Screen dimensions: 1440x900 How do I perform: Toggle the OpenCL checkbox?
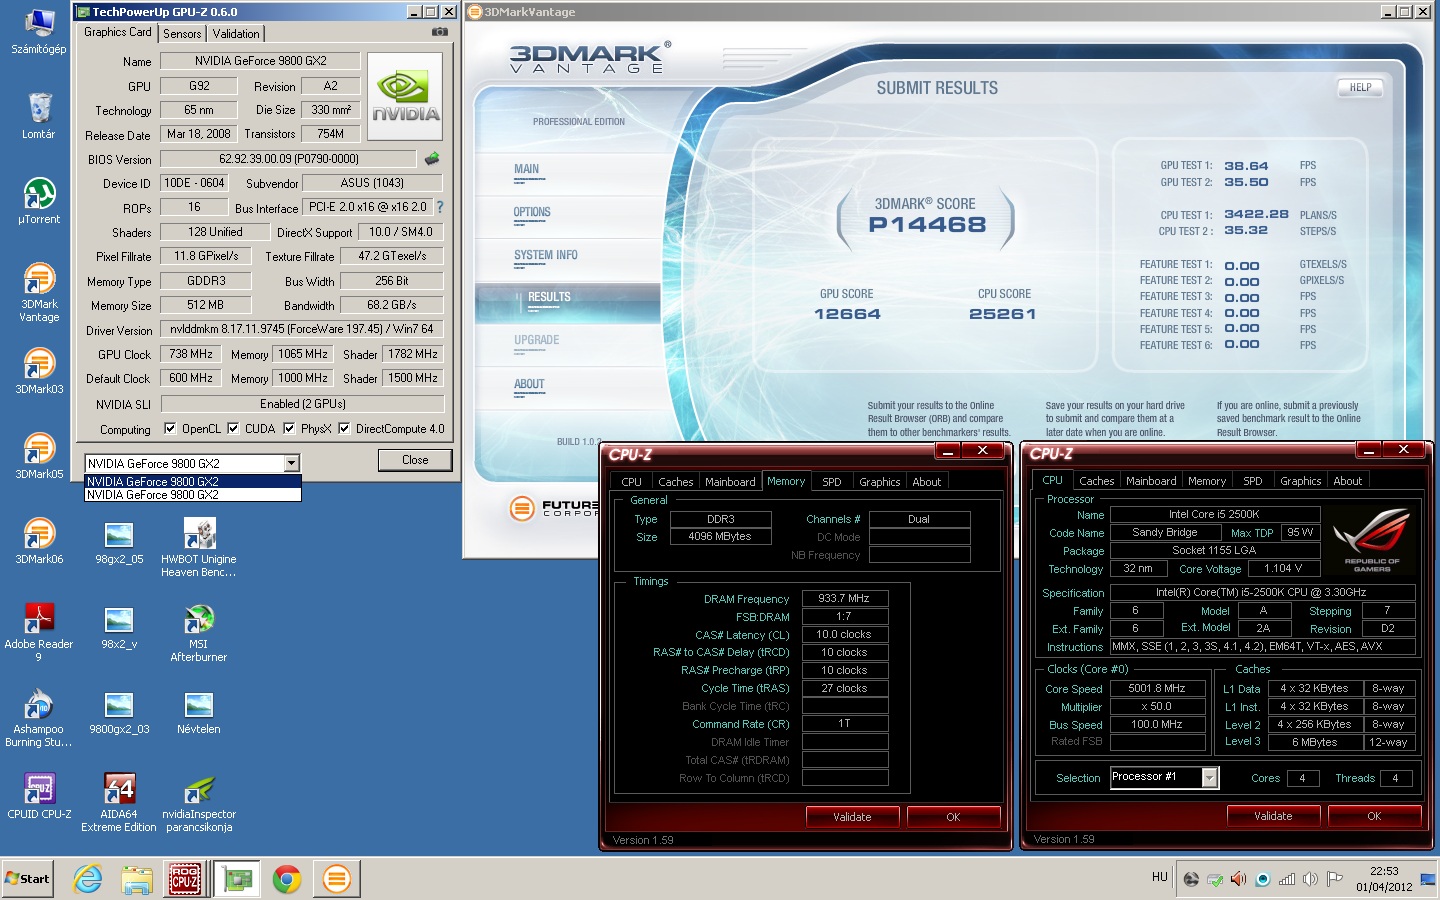(170, 428)
